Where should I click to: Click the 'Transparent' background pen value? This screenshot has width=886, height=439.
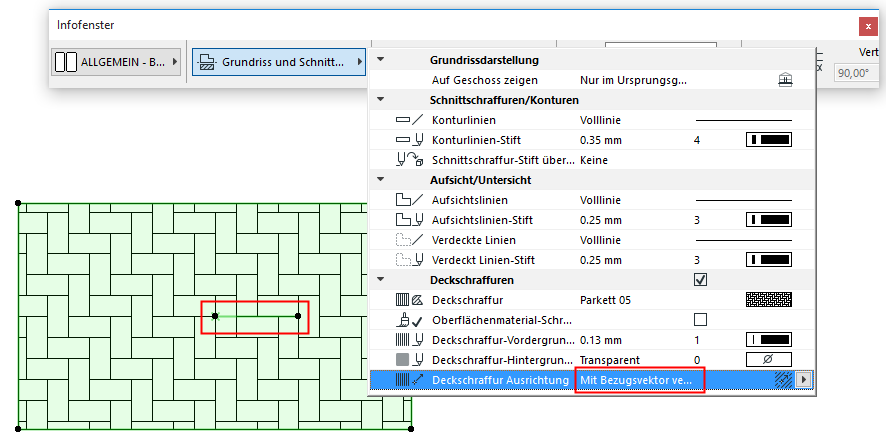[x=610, y=360]
